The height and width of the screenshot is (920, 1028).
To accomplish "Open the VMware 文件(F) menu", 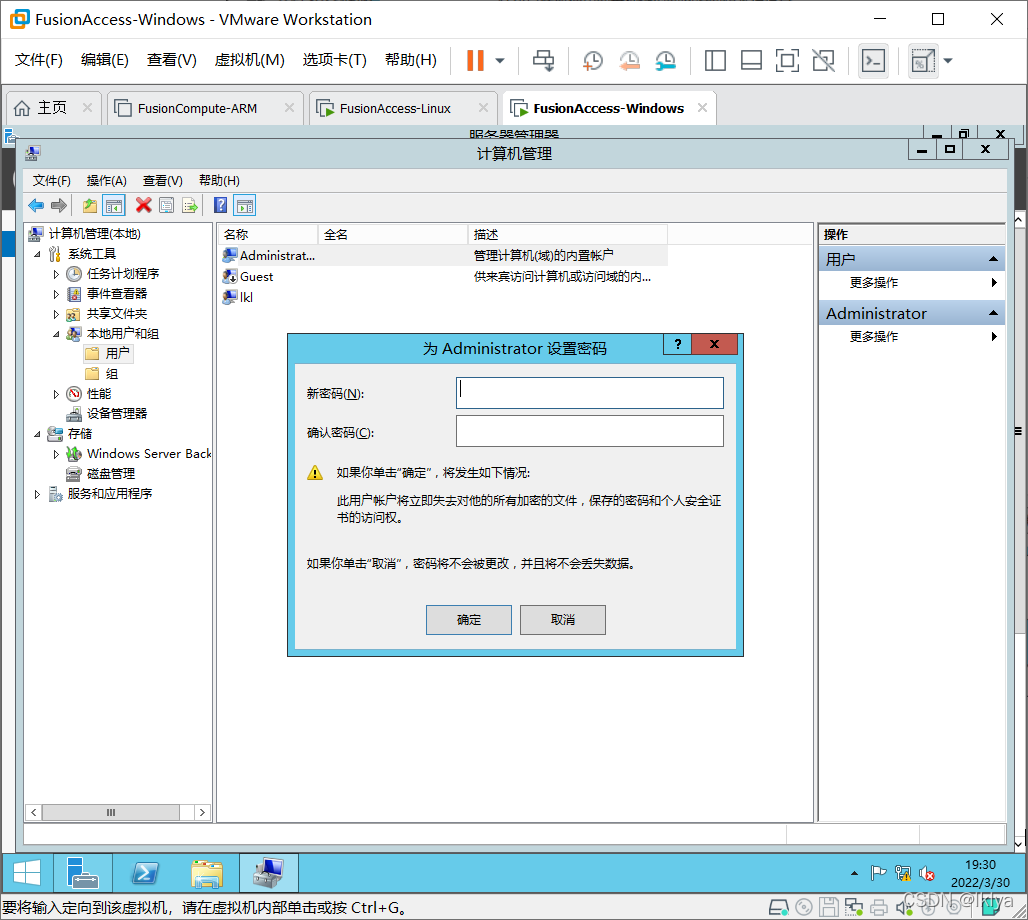I will (39, 60).
